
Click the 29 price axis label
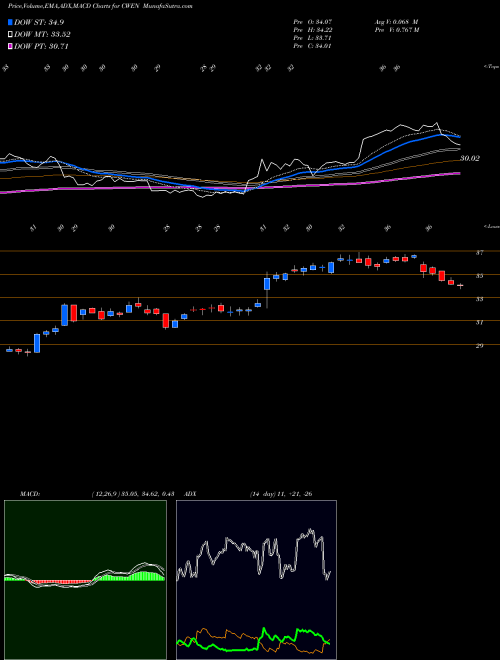480,346
